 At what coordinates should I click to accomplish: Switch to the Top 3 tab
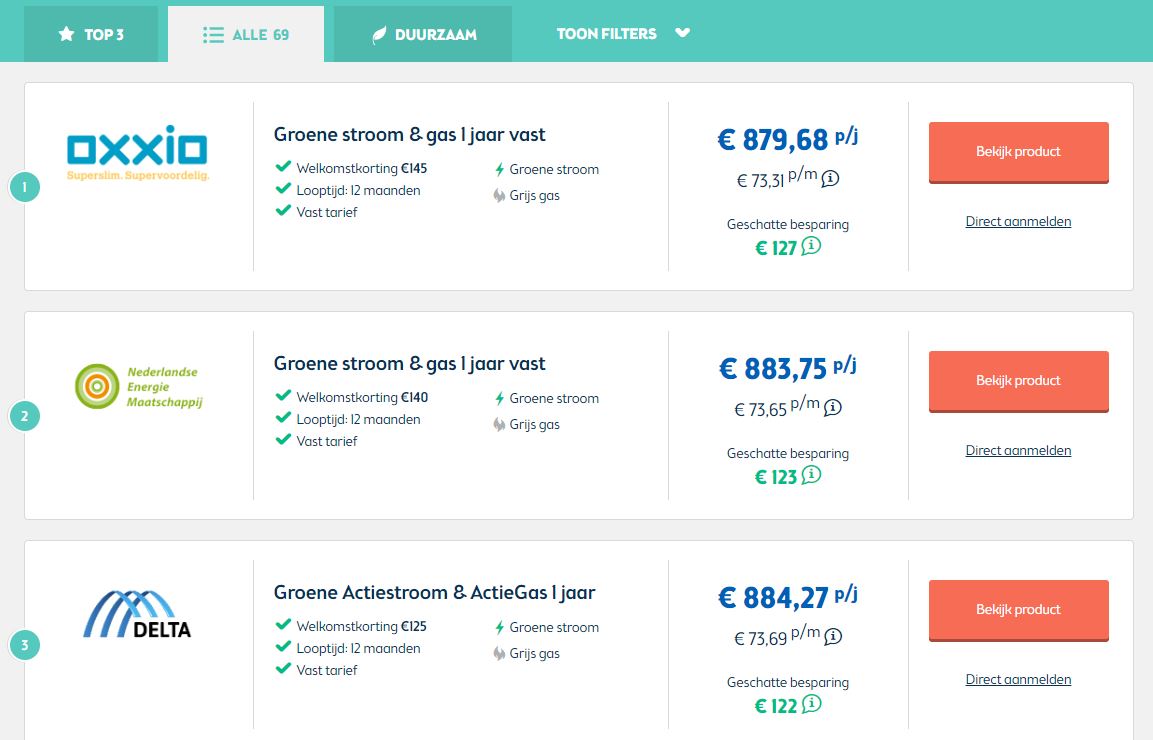pos(91,34)
